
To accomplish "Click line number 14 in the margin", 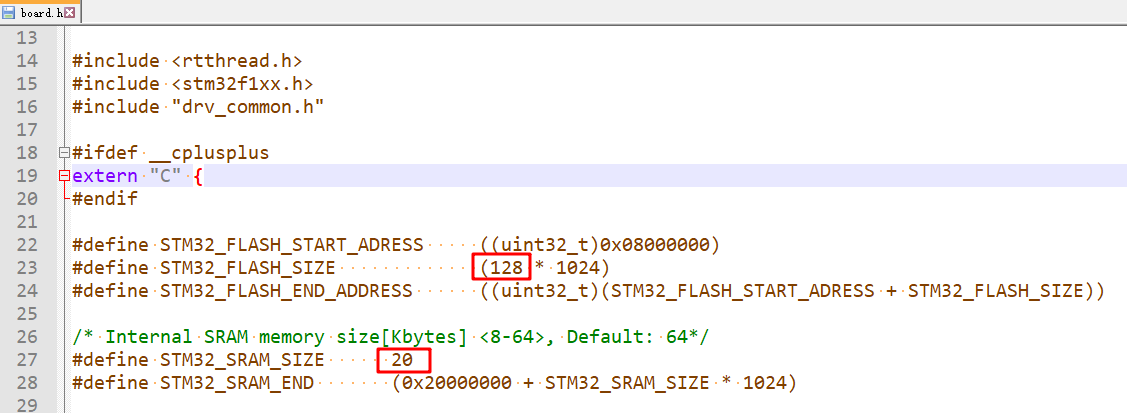I will pos(25,60).
